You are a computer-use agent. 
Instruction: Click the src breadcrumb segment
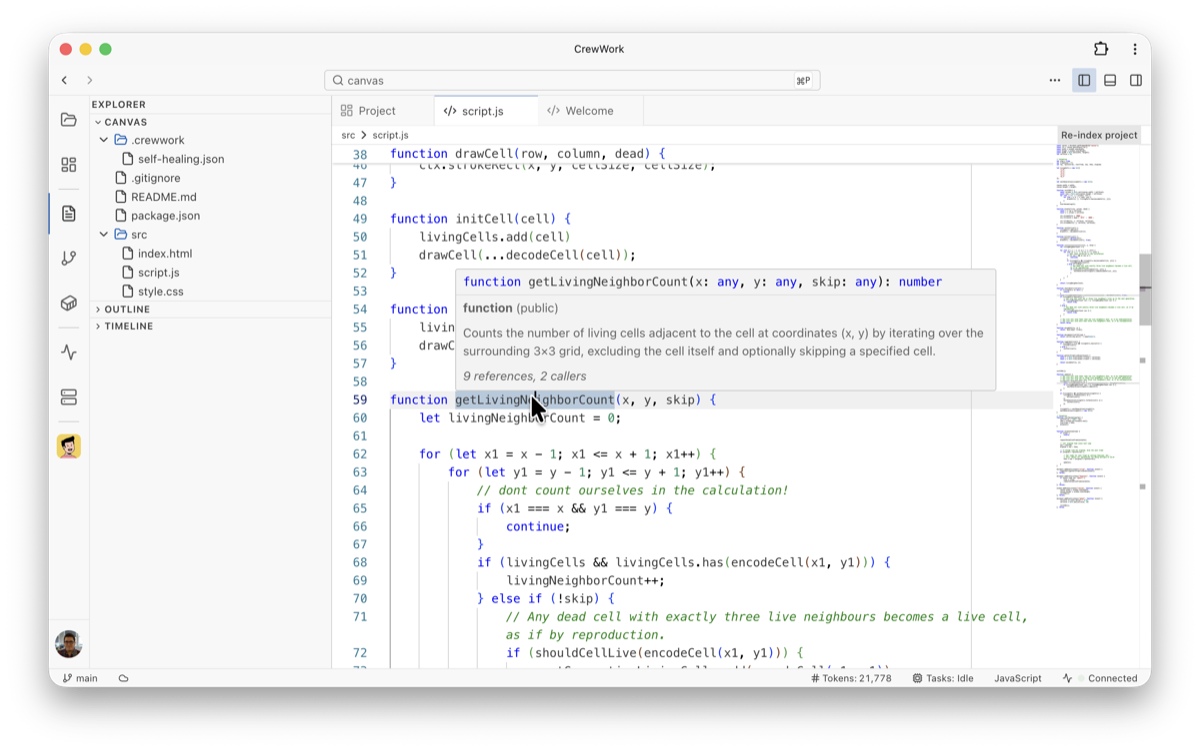(x=348, y=135)
